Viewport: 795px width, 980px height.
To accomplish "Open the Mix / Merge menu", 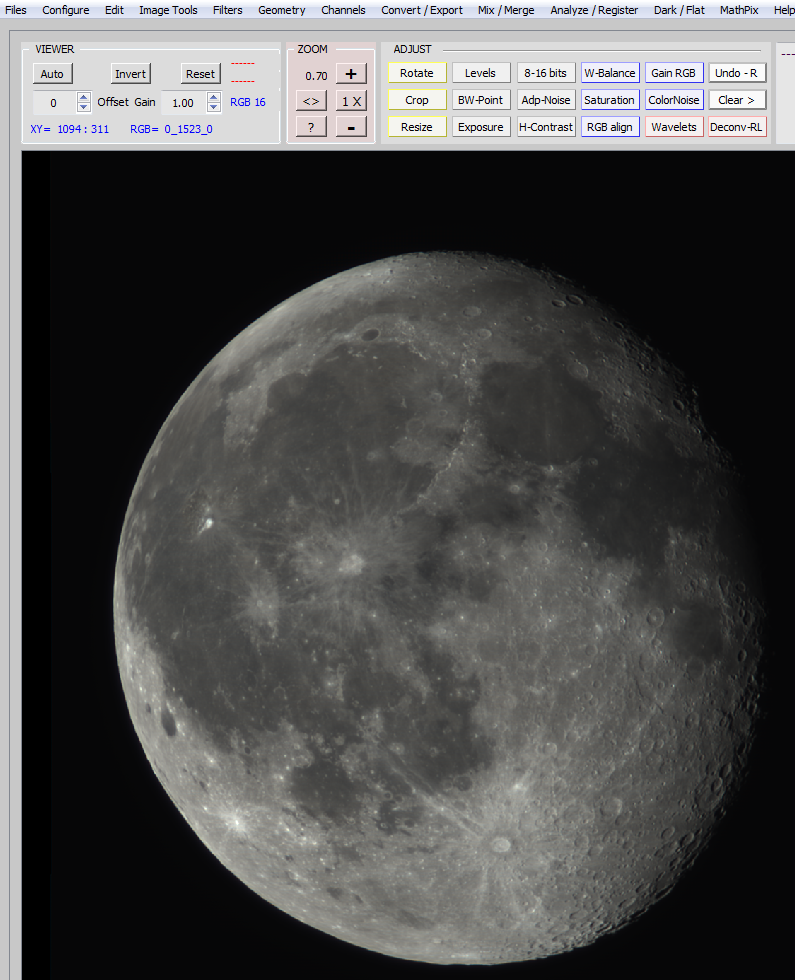I will coord(506,10).
